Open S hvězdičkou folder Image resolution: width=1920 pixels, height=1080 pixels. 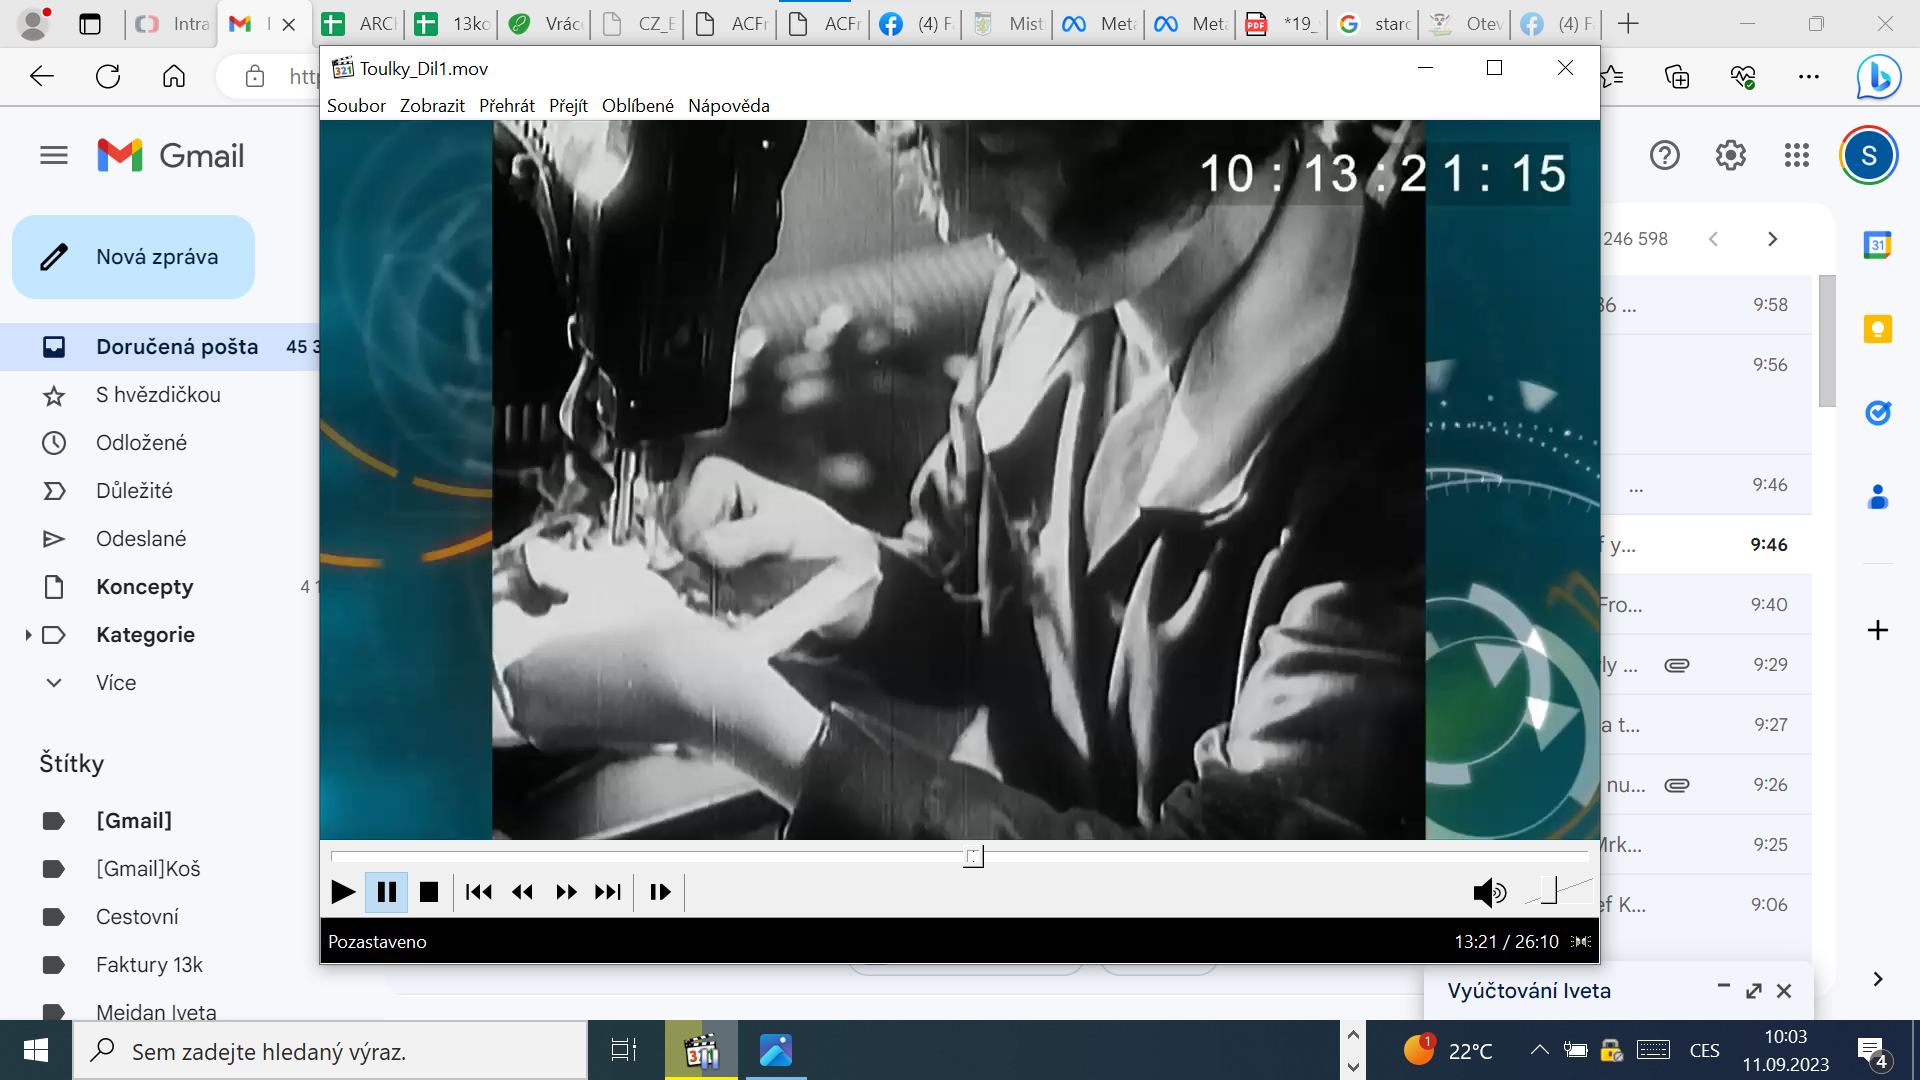[x=160, y=395]
